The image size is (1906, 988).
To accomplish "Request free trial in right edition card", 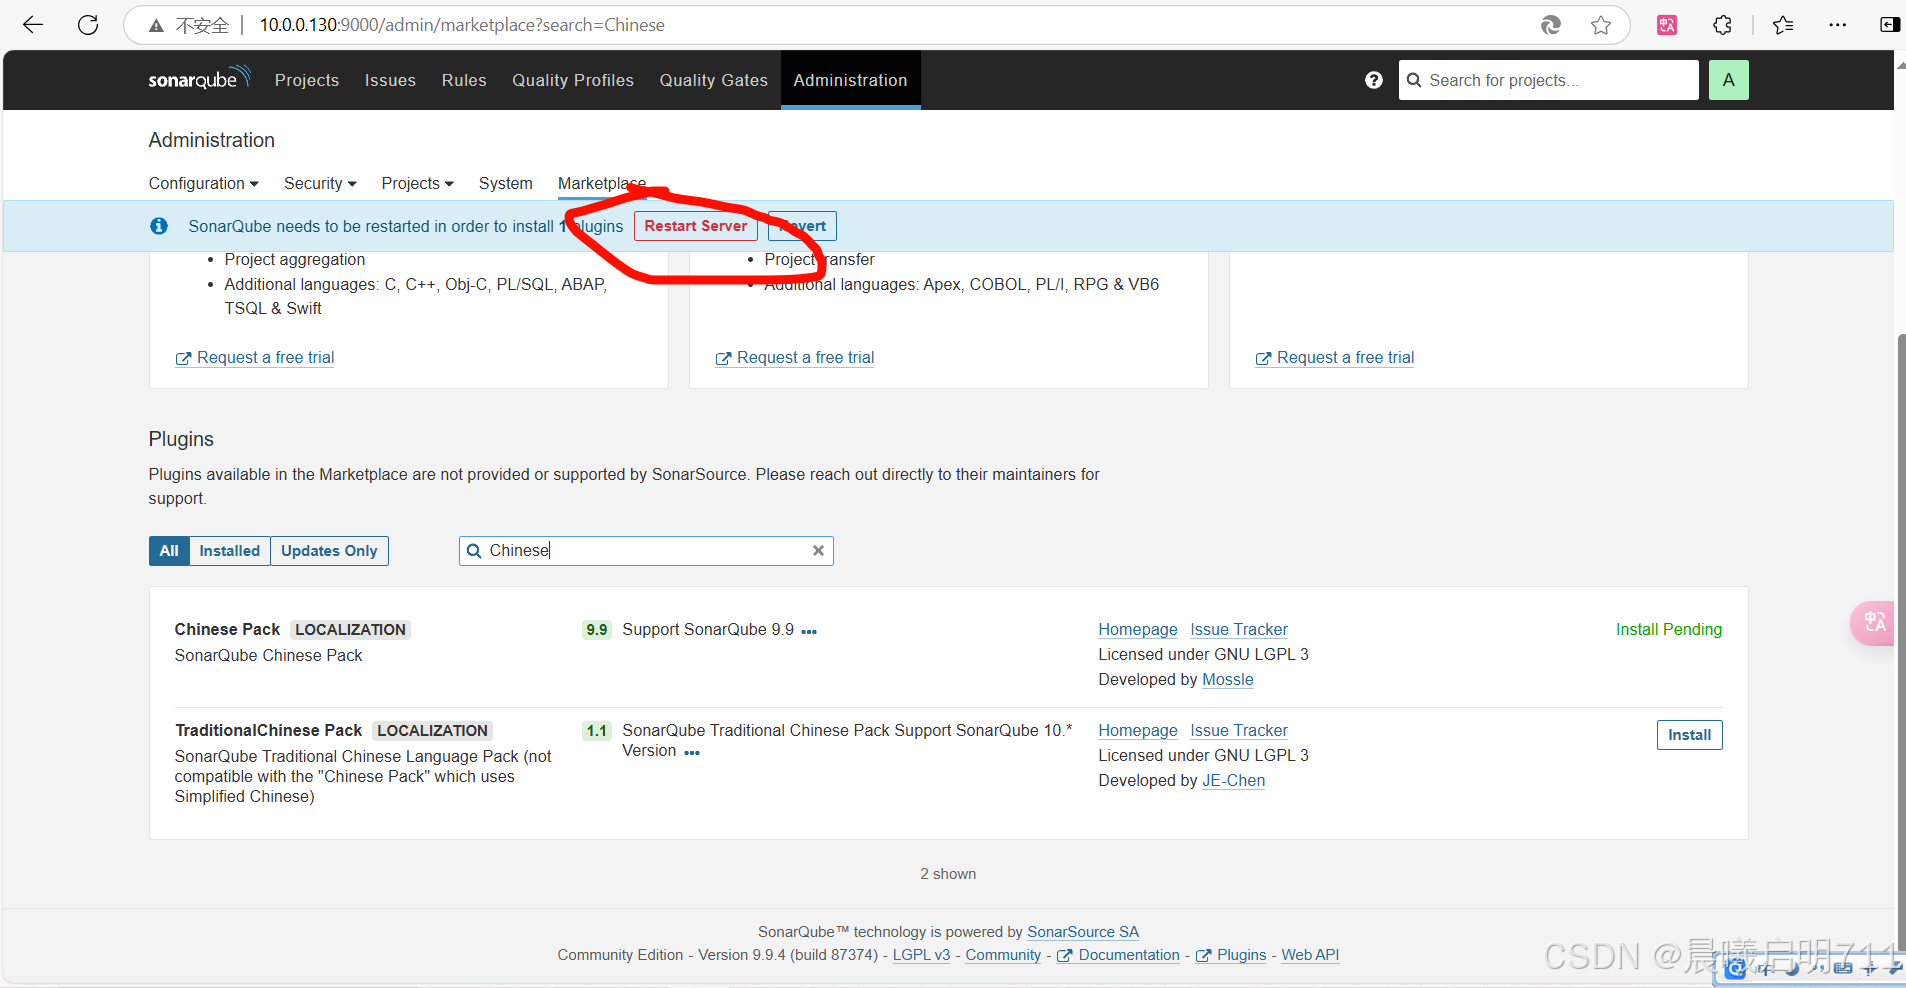I will pos(1335,358).
